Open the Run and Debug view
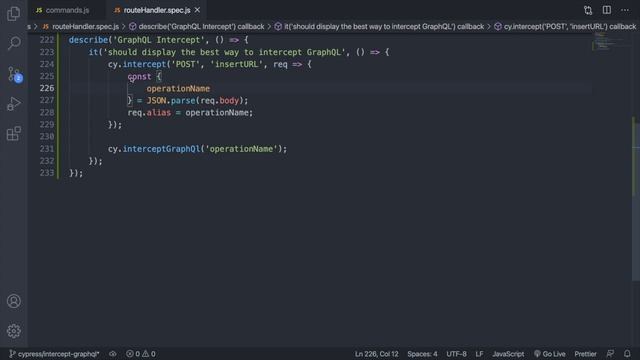This screenshot has height=360, width=640. pyautogui.click(x=13, y=104)
